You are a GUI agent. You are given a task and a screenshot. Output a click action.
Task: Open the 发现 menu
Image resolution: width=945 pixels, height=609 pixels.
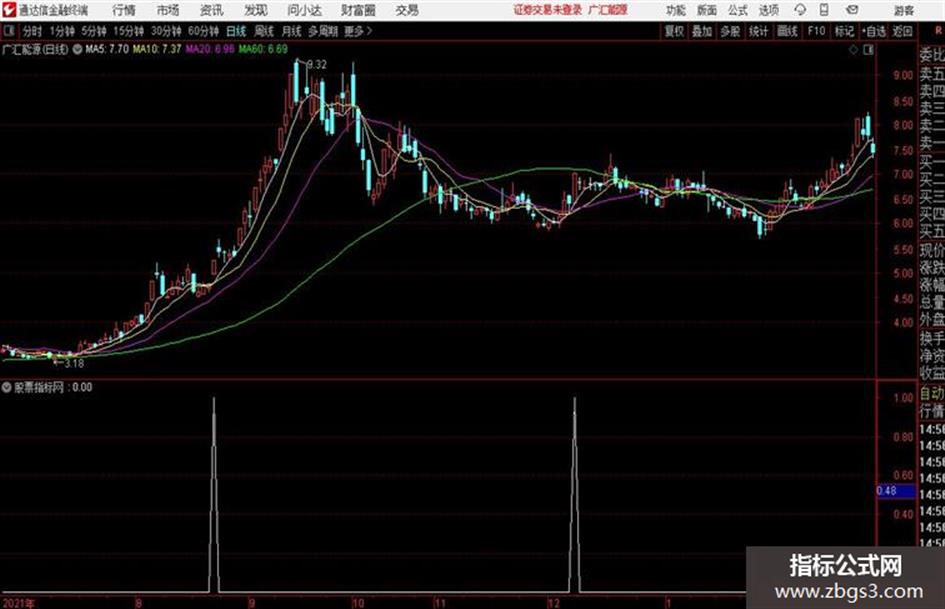coord(256,10)
